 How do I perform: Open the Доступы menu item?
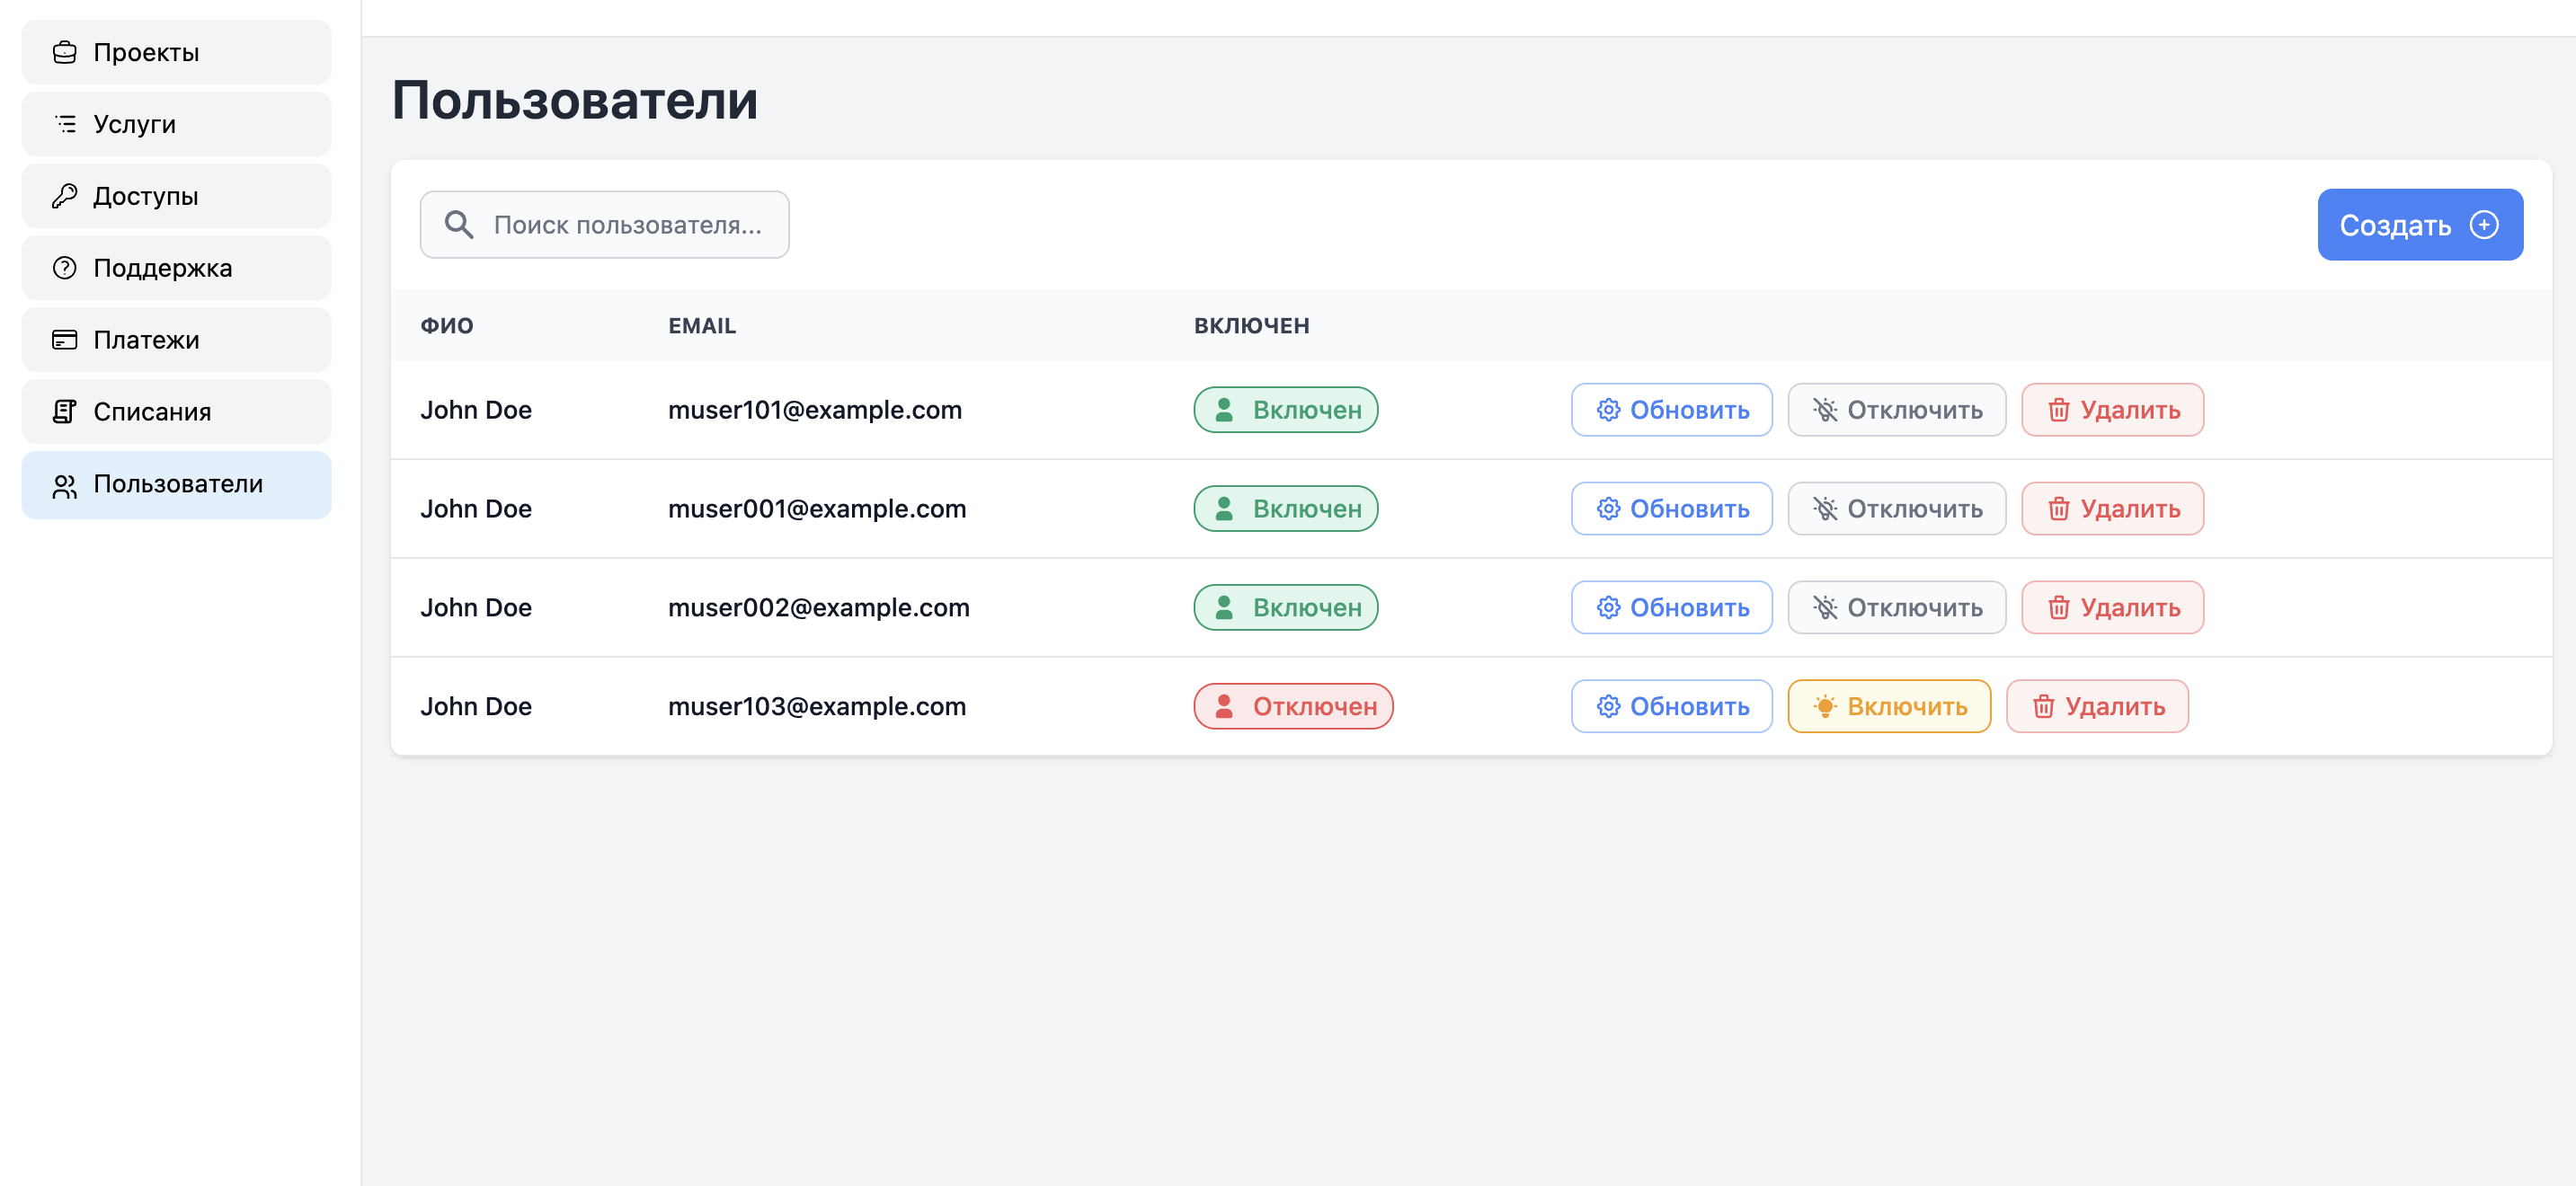tap(176, 196)
